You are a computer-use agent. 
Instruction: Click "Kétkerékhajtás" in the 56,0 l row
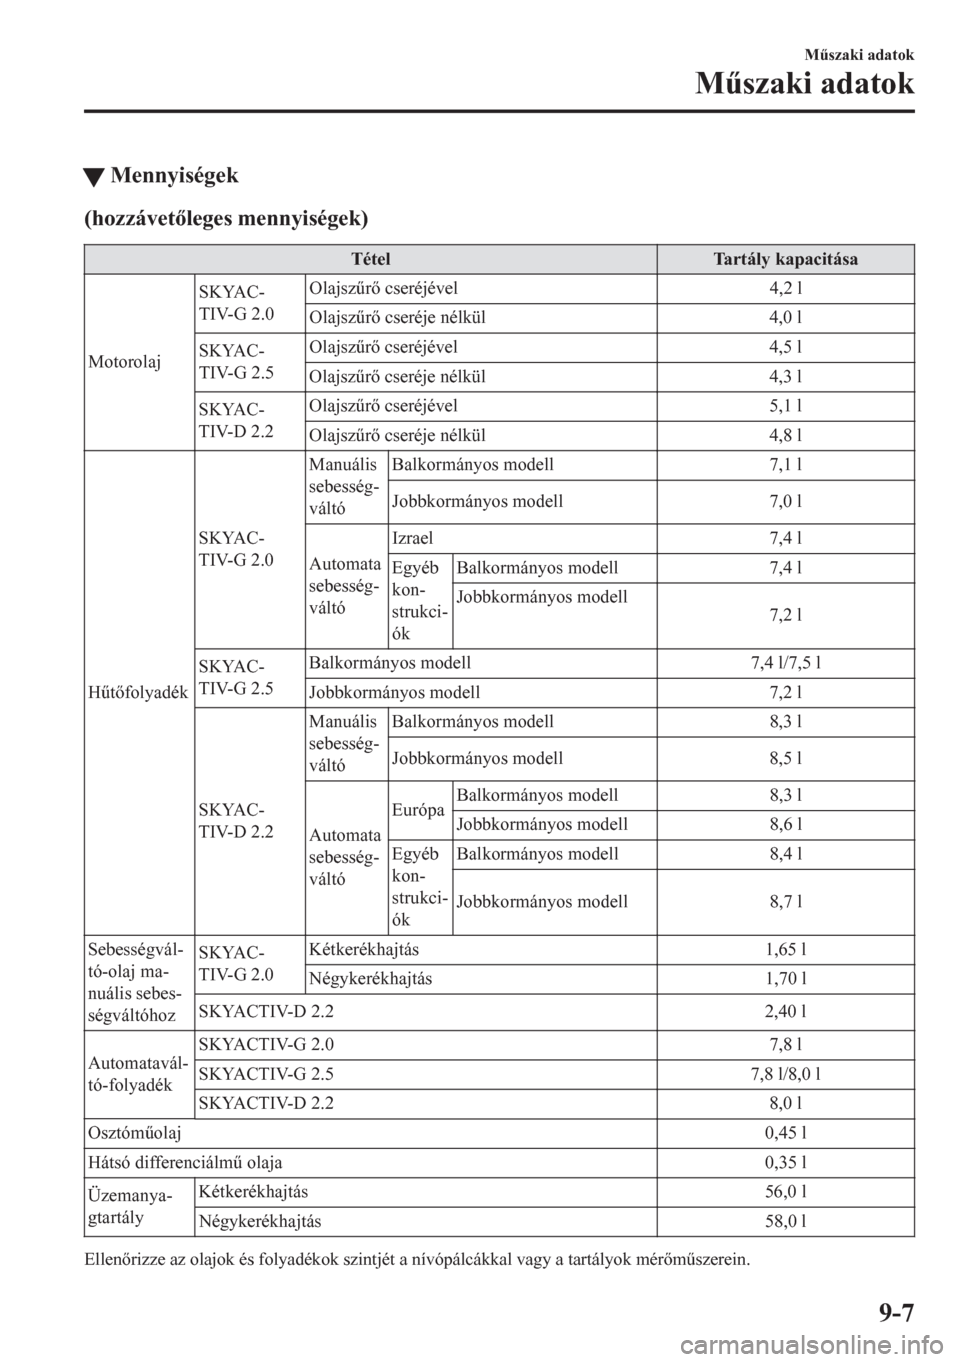click(254, 1192)
